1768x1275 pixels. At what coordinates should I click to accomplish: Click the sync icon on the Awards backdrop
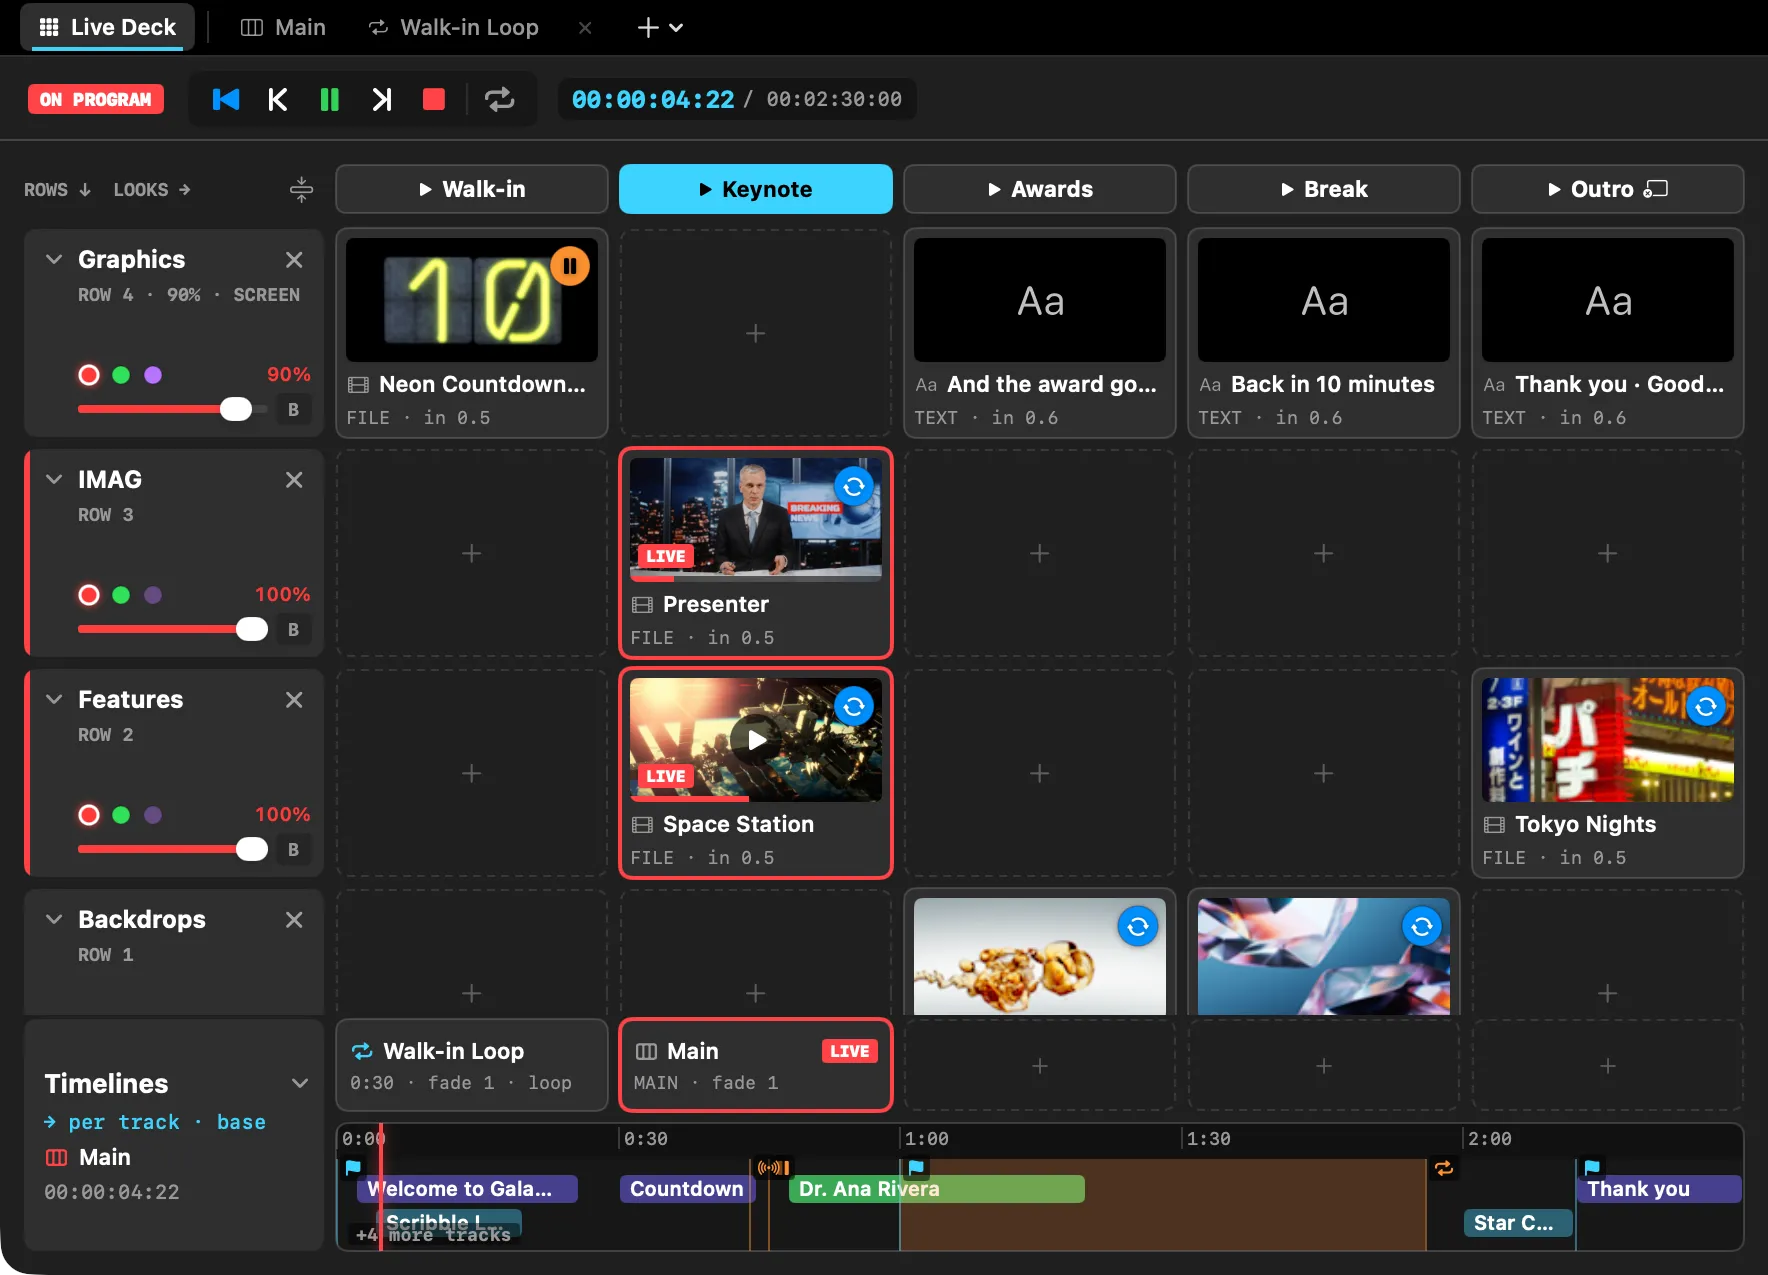coord(1138,927)
